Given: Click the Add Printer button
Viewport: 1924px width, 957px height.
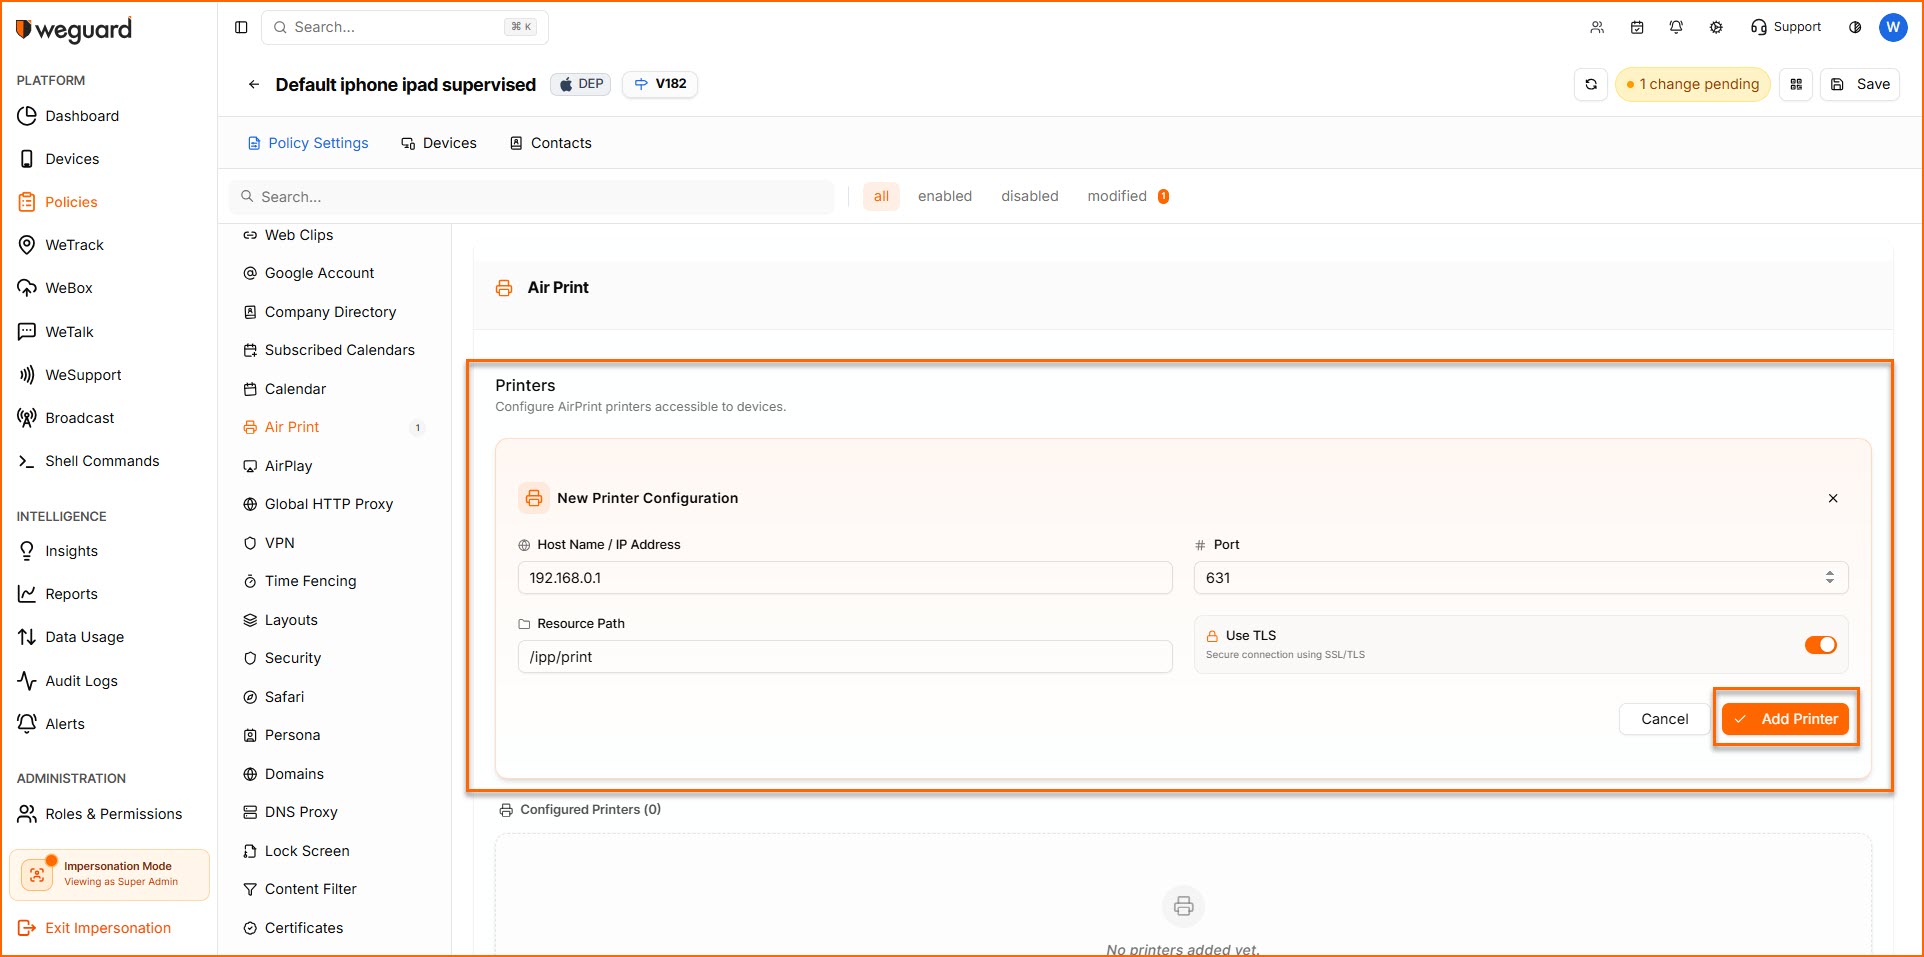Looking at the screenshot, I should coord(1786,719).
